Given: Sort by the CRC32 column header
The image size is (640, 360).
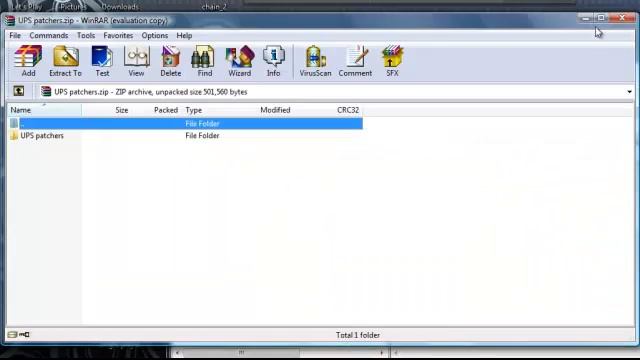Looking at the screenshot, I should 348,110.
